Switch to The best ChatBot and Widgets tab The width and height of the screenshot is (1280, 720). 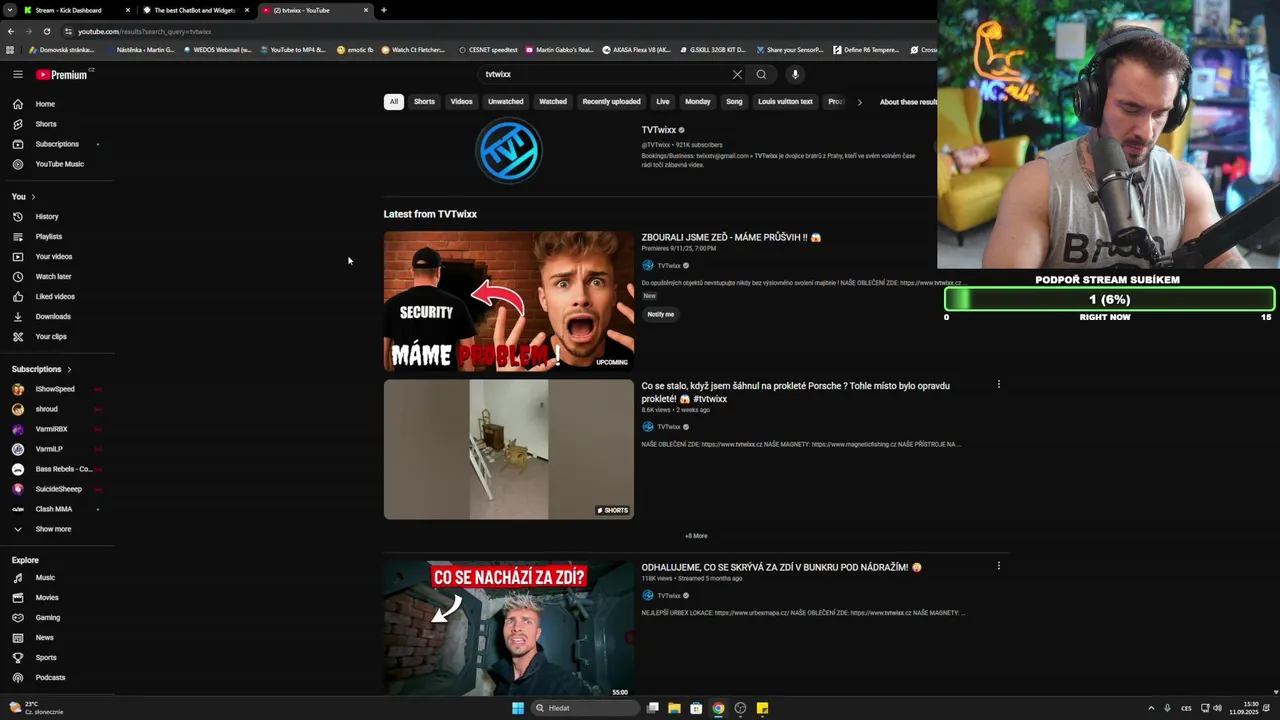(195, 10)
